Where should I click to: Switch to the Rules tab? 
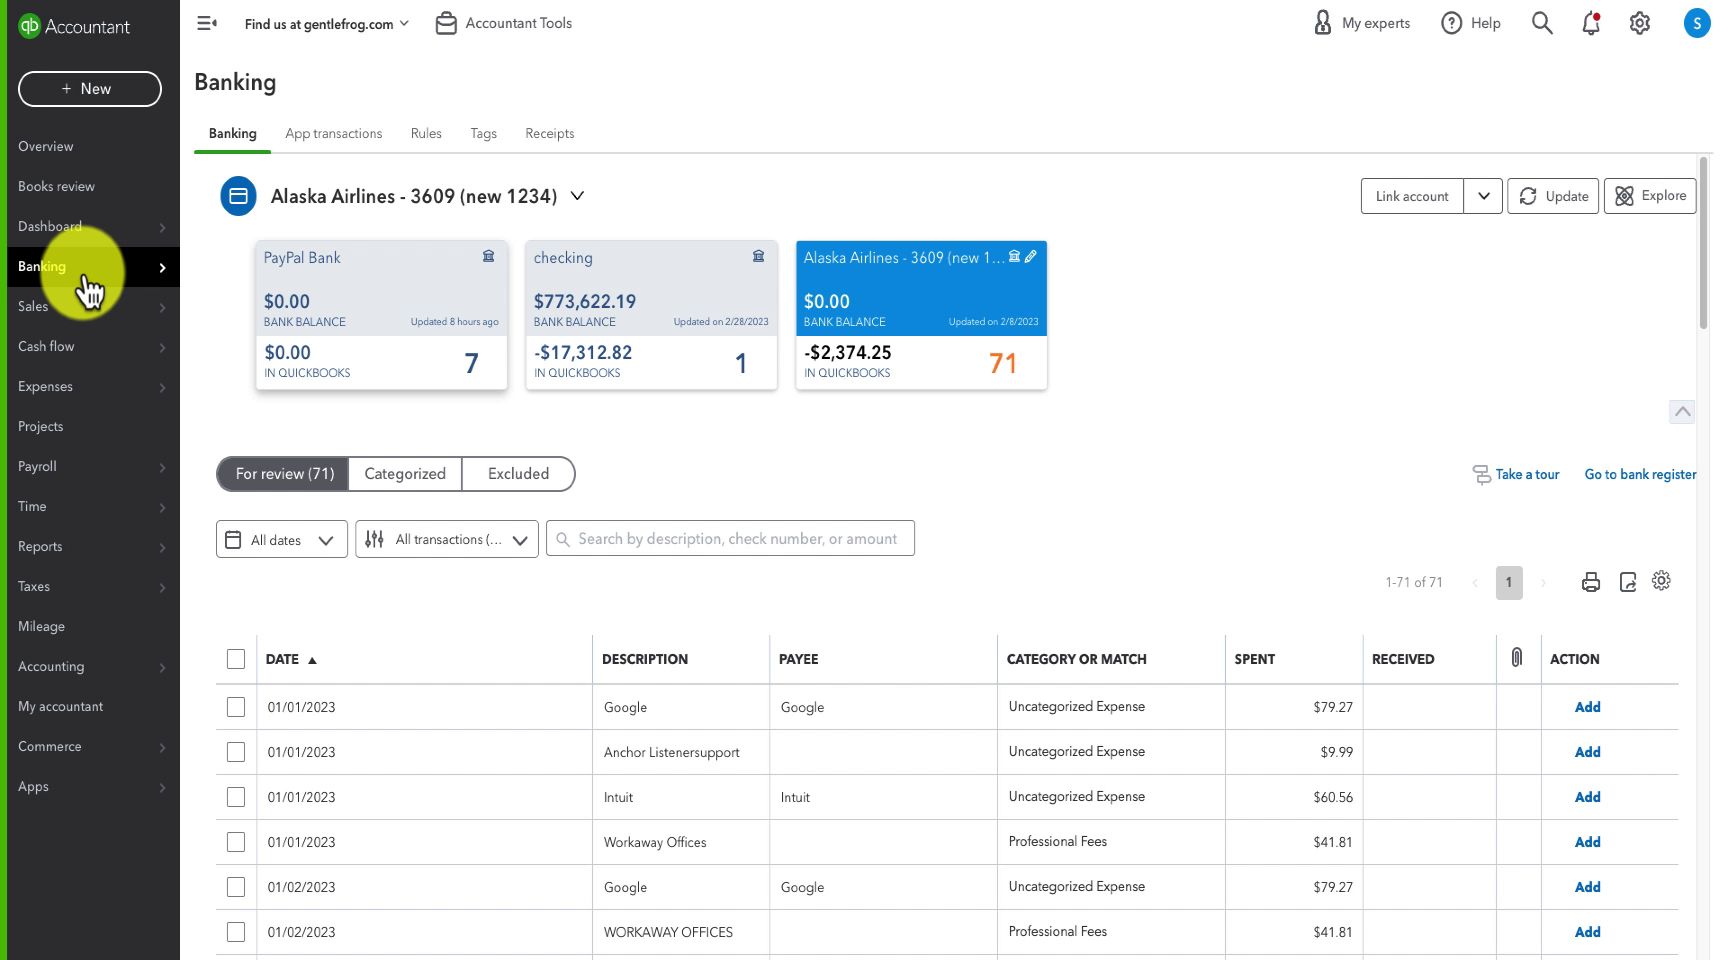[x=426, y=133]
